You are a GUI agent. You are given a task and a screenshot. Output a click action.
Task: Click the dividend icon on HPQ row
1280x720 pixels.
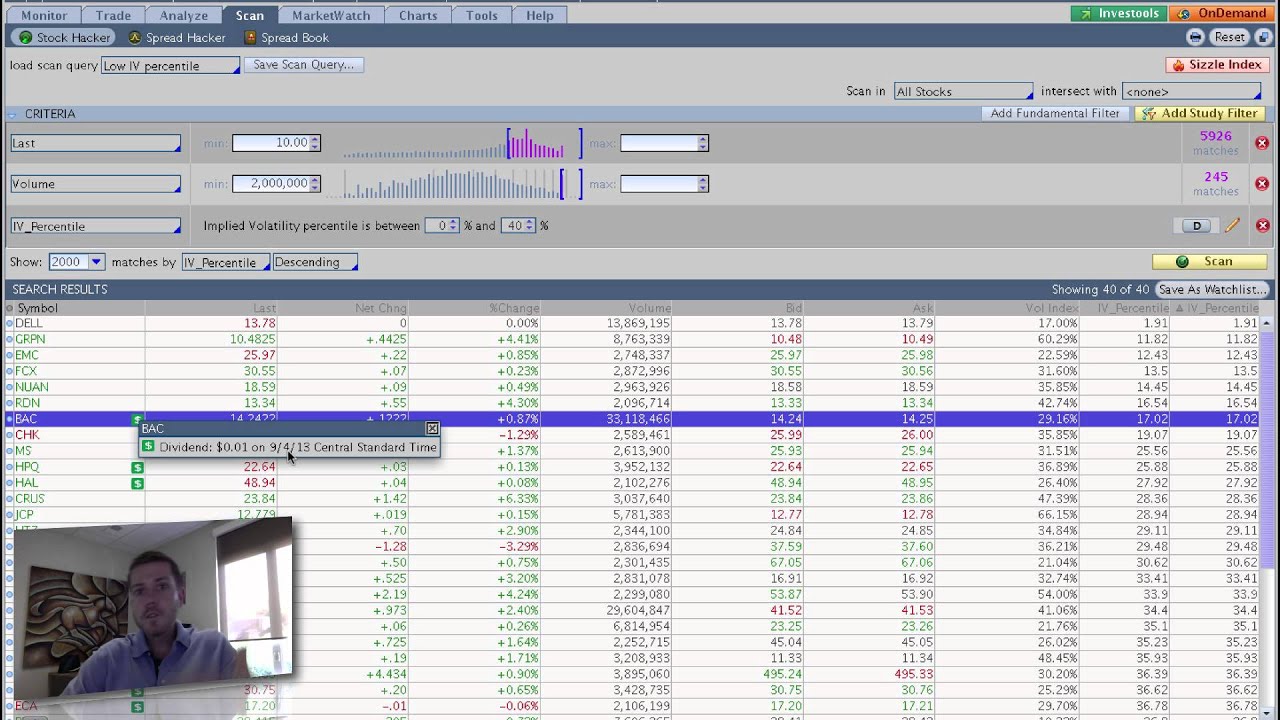point(137,467)
